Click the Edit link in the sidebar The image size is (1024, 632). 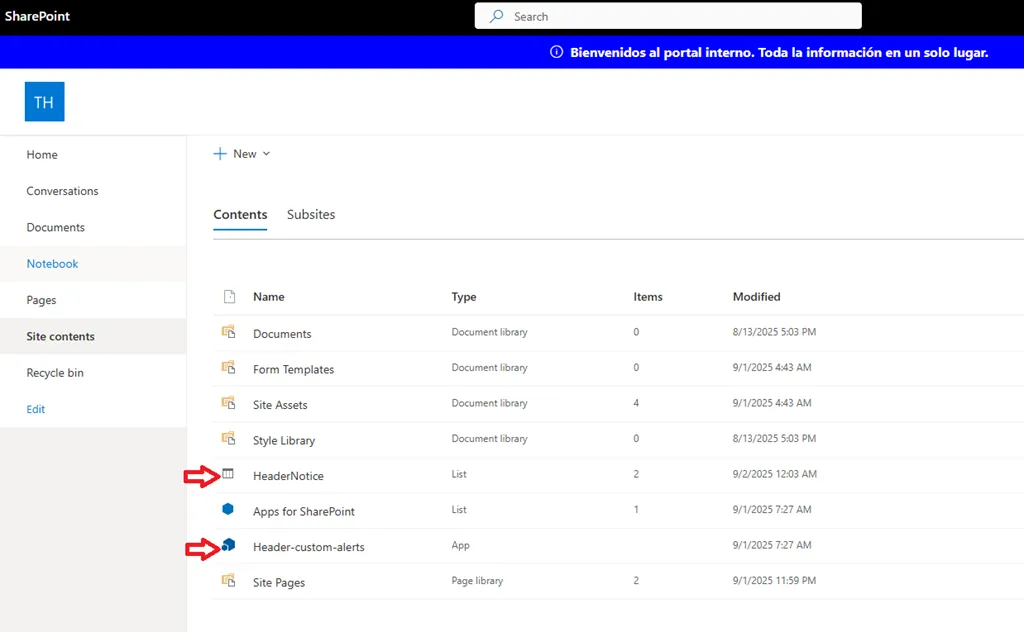pyautogui.click(x=35, y=408)
